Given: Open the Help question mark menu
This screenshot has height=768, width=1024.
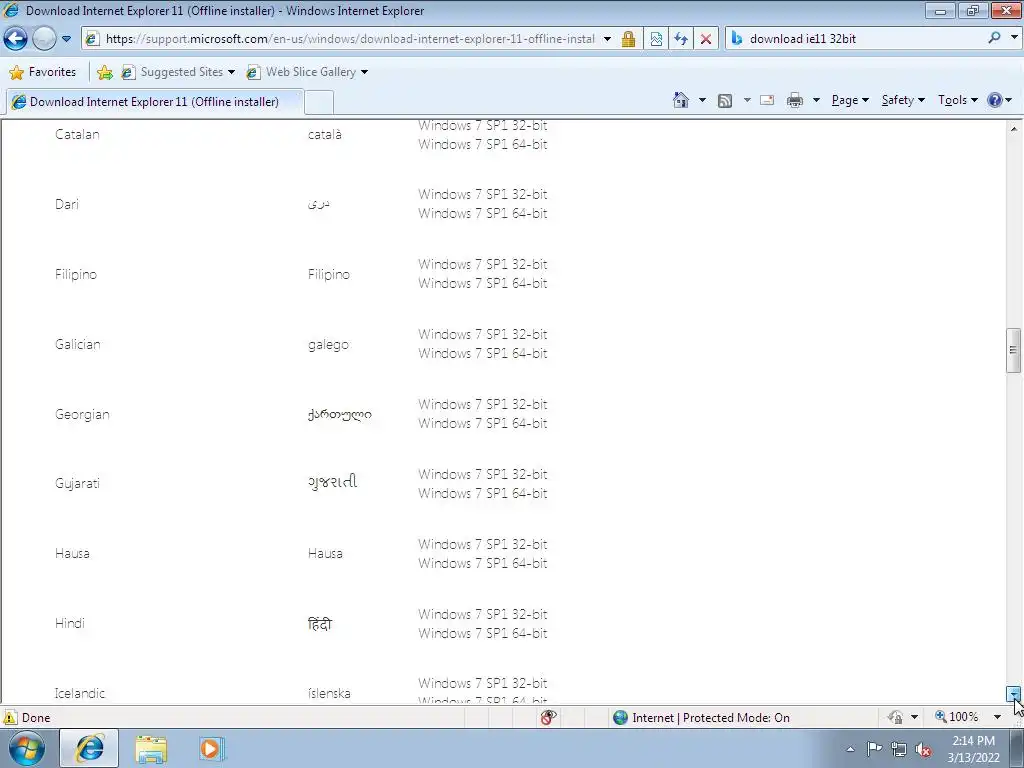Looking at the screenshot, I should [x=999, y=100].
